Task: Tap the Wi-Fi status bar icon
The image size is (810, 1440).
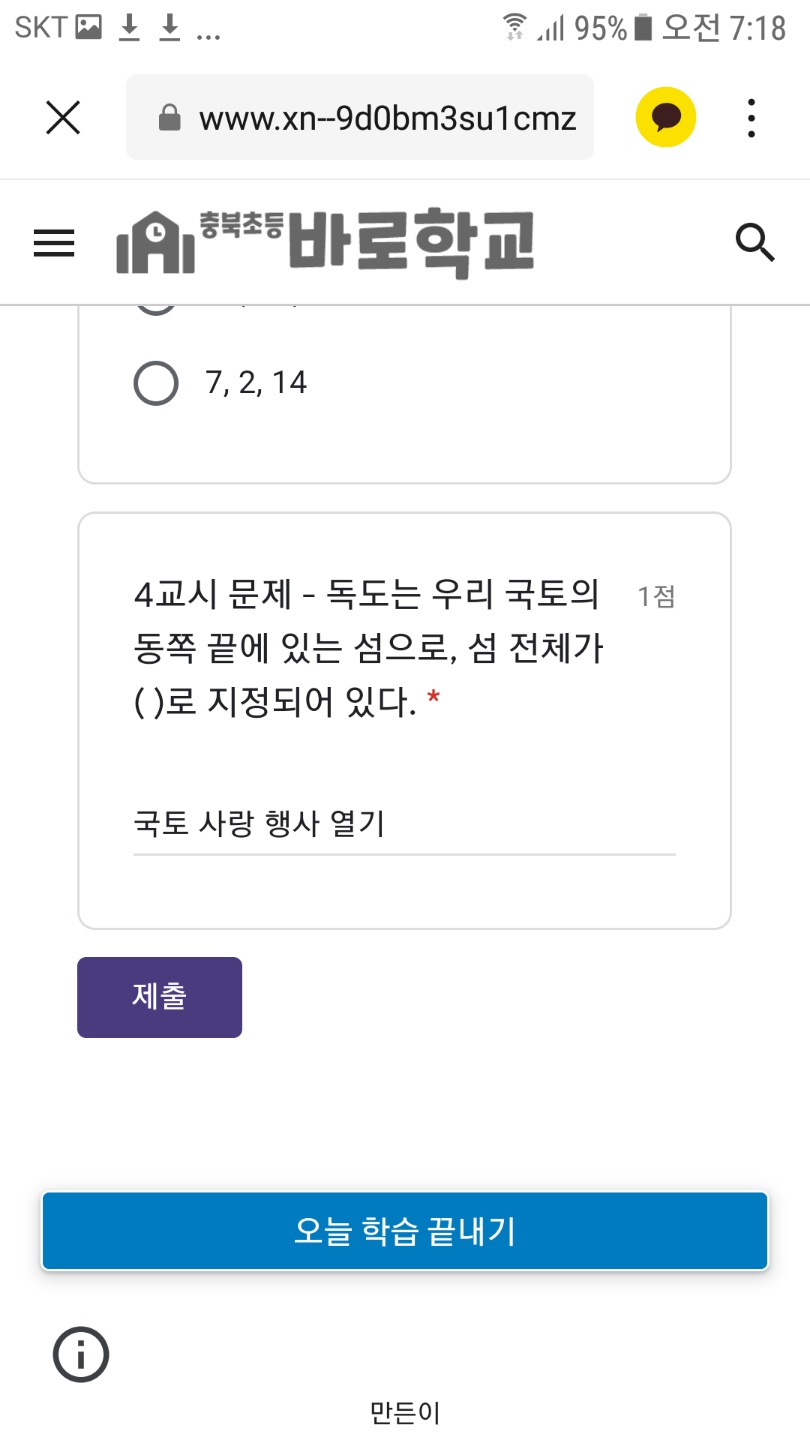Action: click(x=515, y=28)
